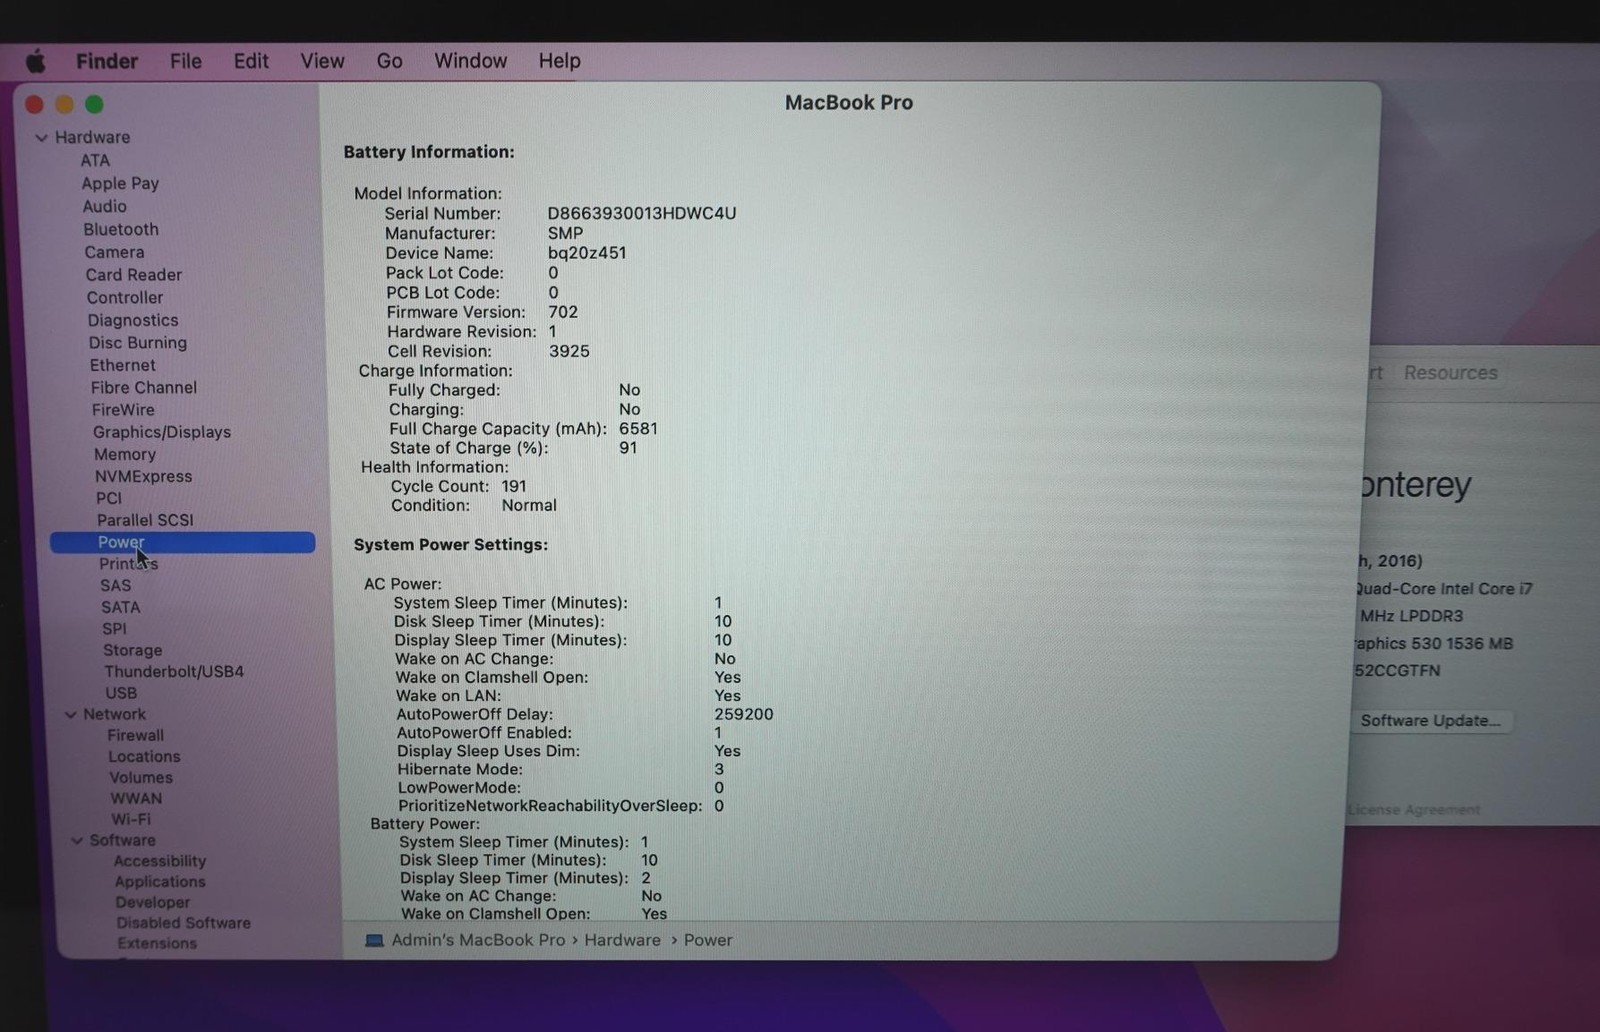Select Controller in the sidebar
The image size is (1600, 1032).
(x=124, y=298)
